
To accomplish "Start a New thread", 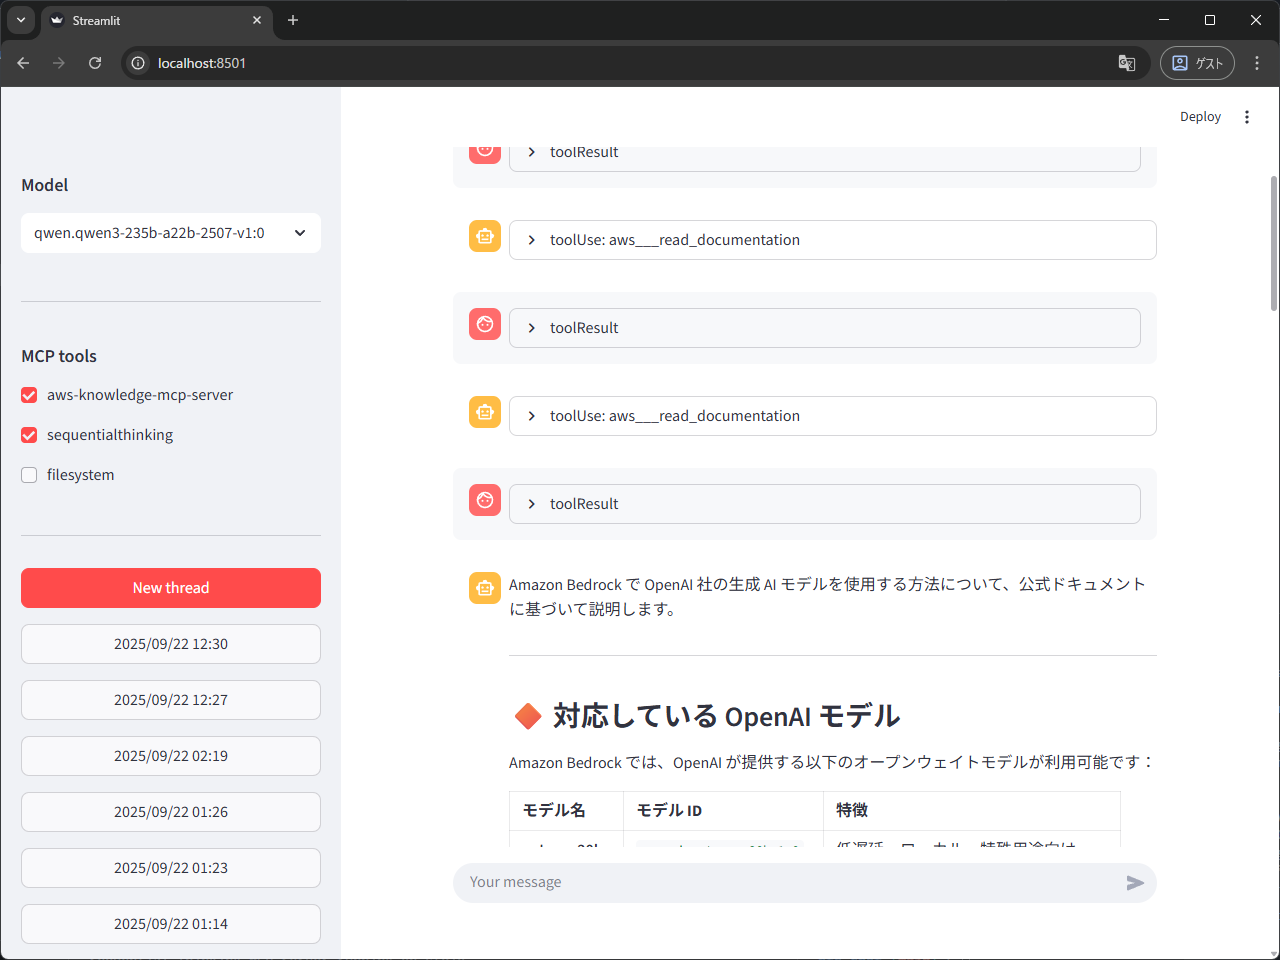I will point(171,588).
